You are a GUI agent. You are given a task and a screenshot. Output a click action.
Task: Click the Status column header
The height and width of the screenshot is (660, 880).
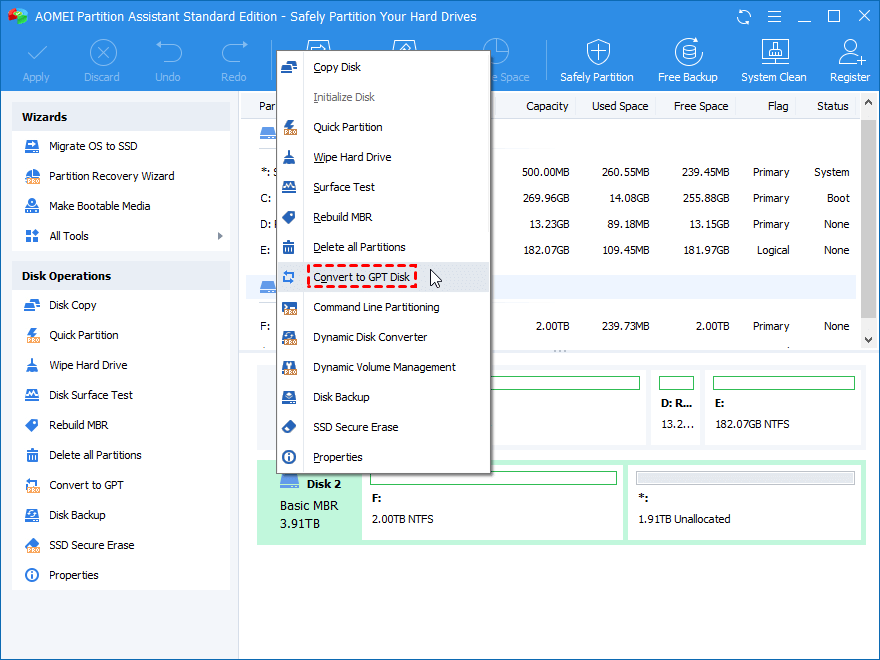[833, 106]
